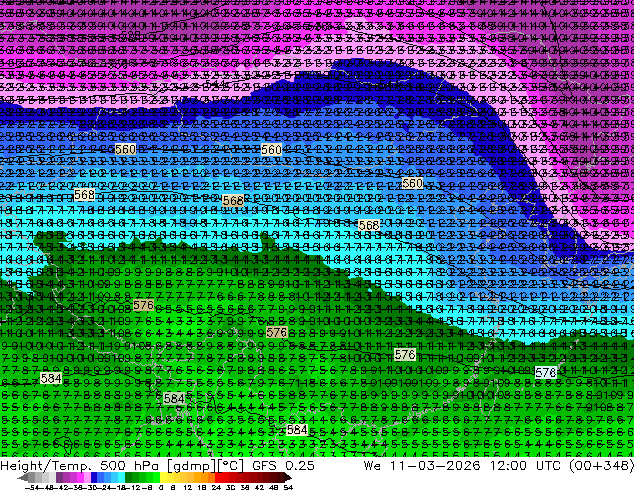Click the '18' positive legend value
The width and height of the screenshot is (634, 490).
201,487
